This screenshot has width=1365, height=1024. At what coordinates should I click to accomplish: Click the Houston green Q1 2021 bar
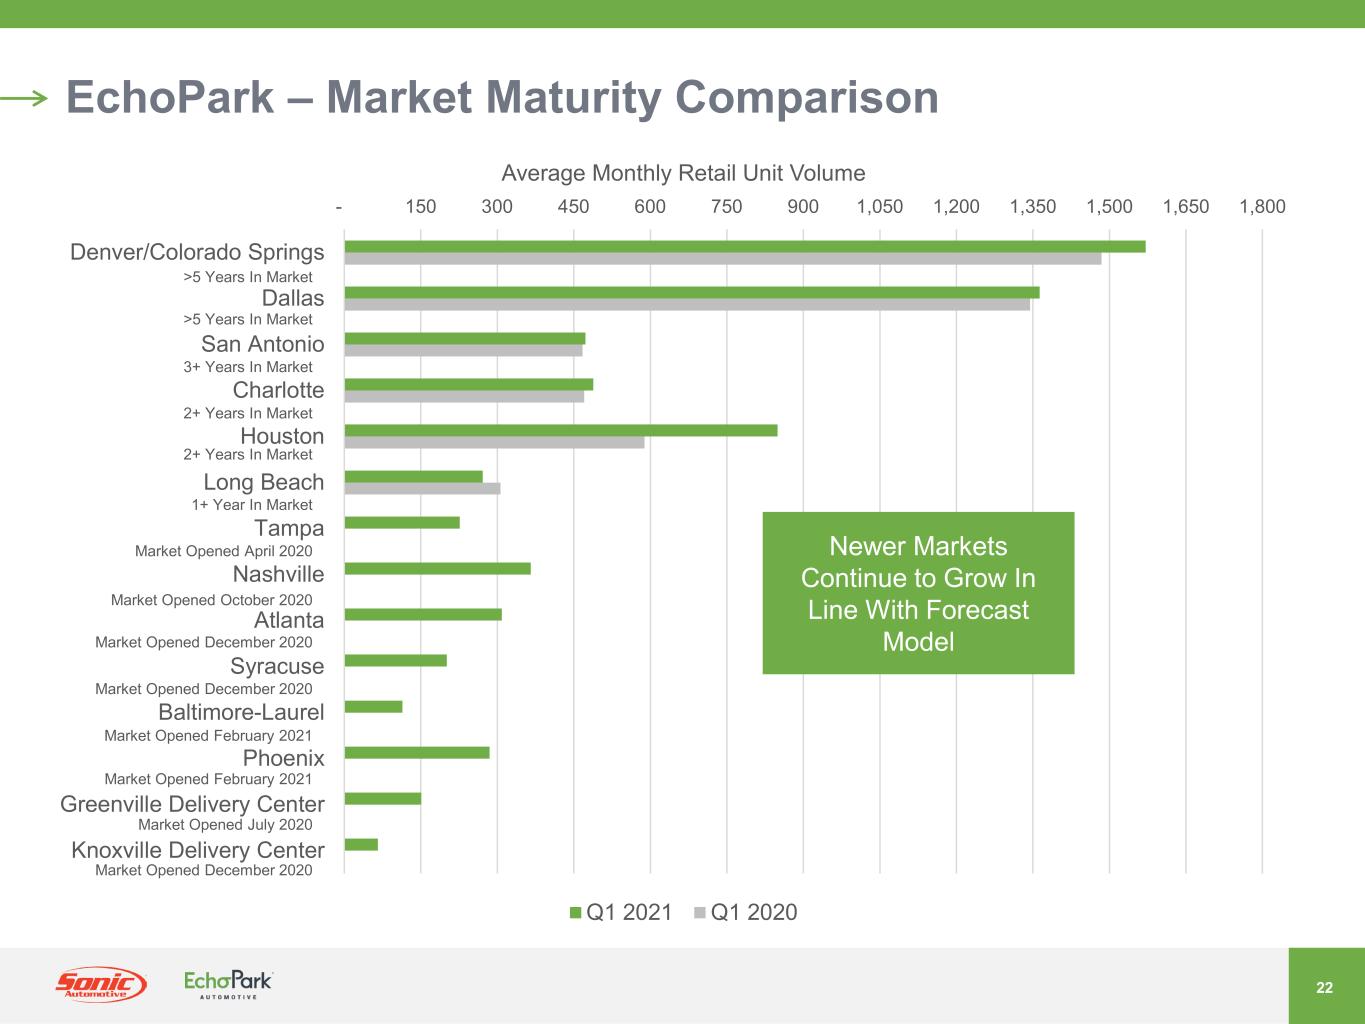point(560,431)
